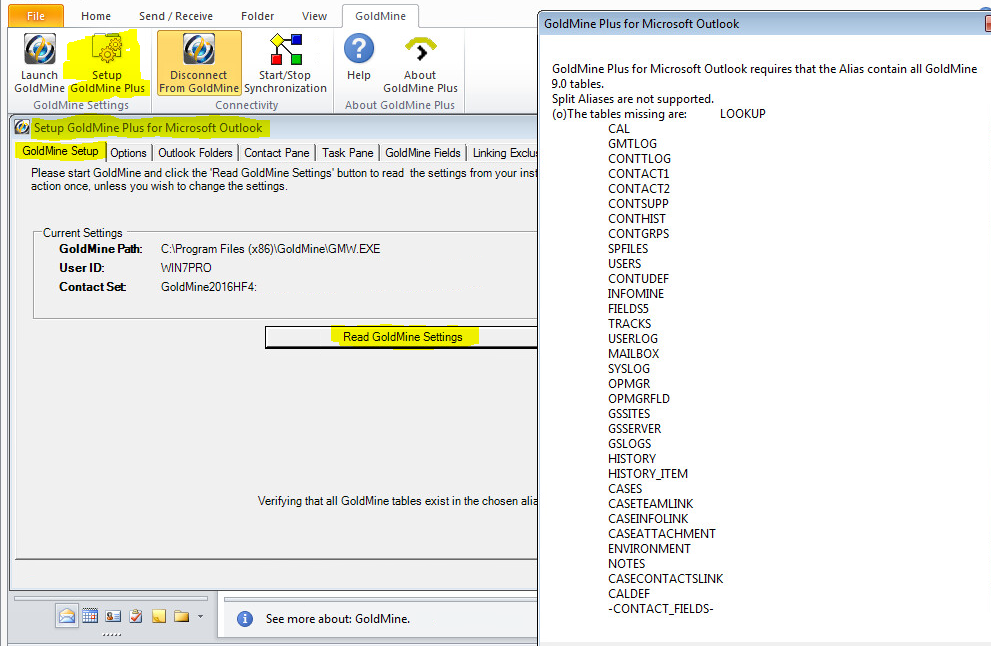Screen dimensions: 991x646
Task: Open Notes view from navigation bar
Action: point(159,616)
